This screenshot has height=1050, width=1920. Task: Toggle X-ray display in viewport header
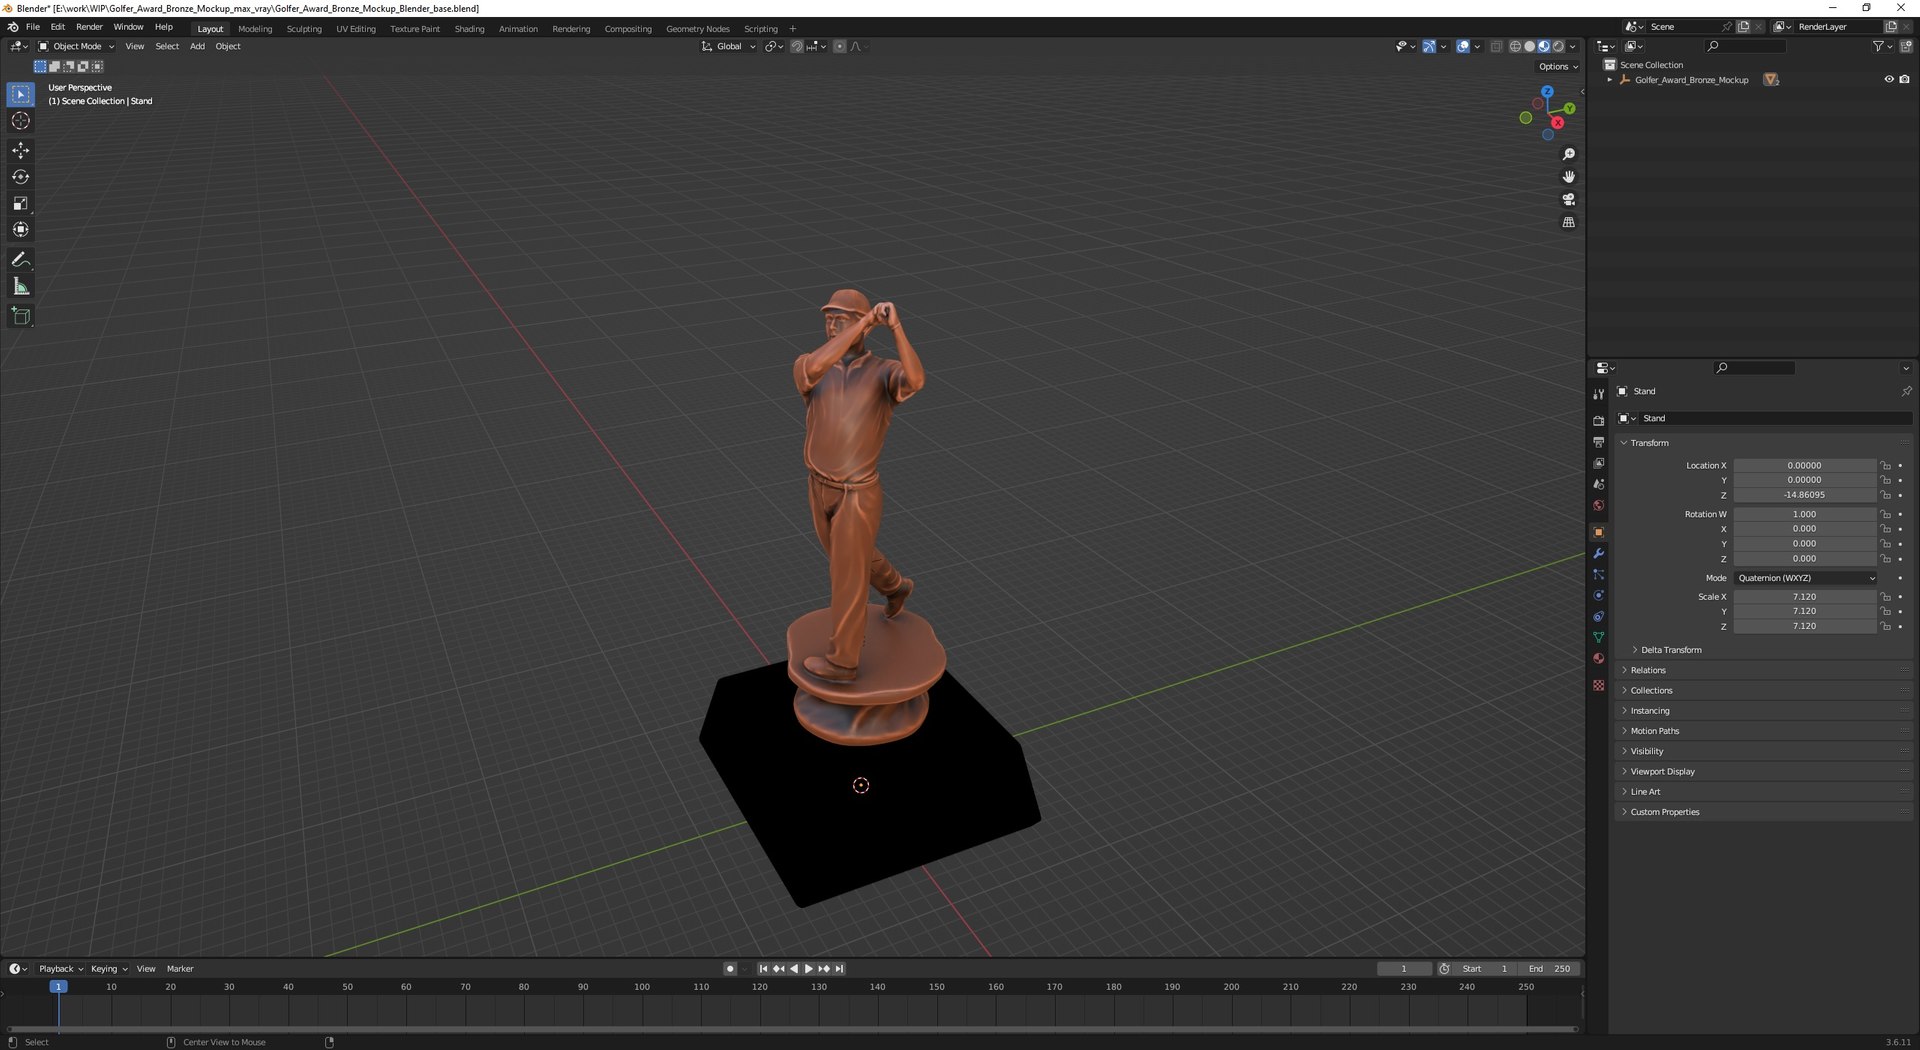click(x=1496, y=46)
